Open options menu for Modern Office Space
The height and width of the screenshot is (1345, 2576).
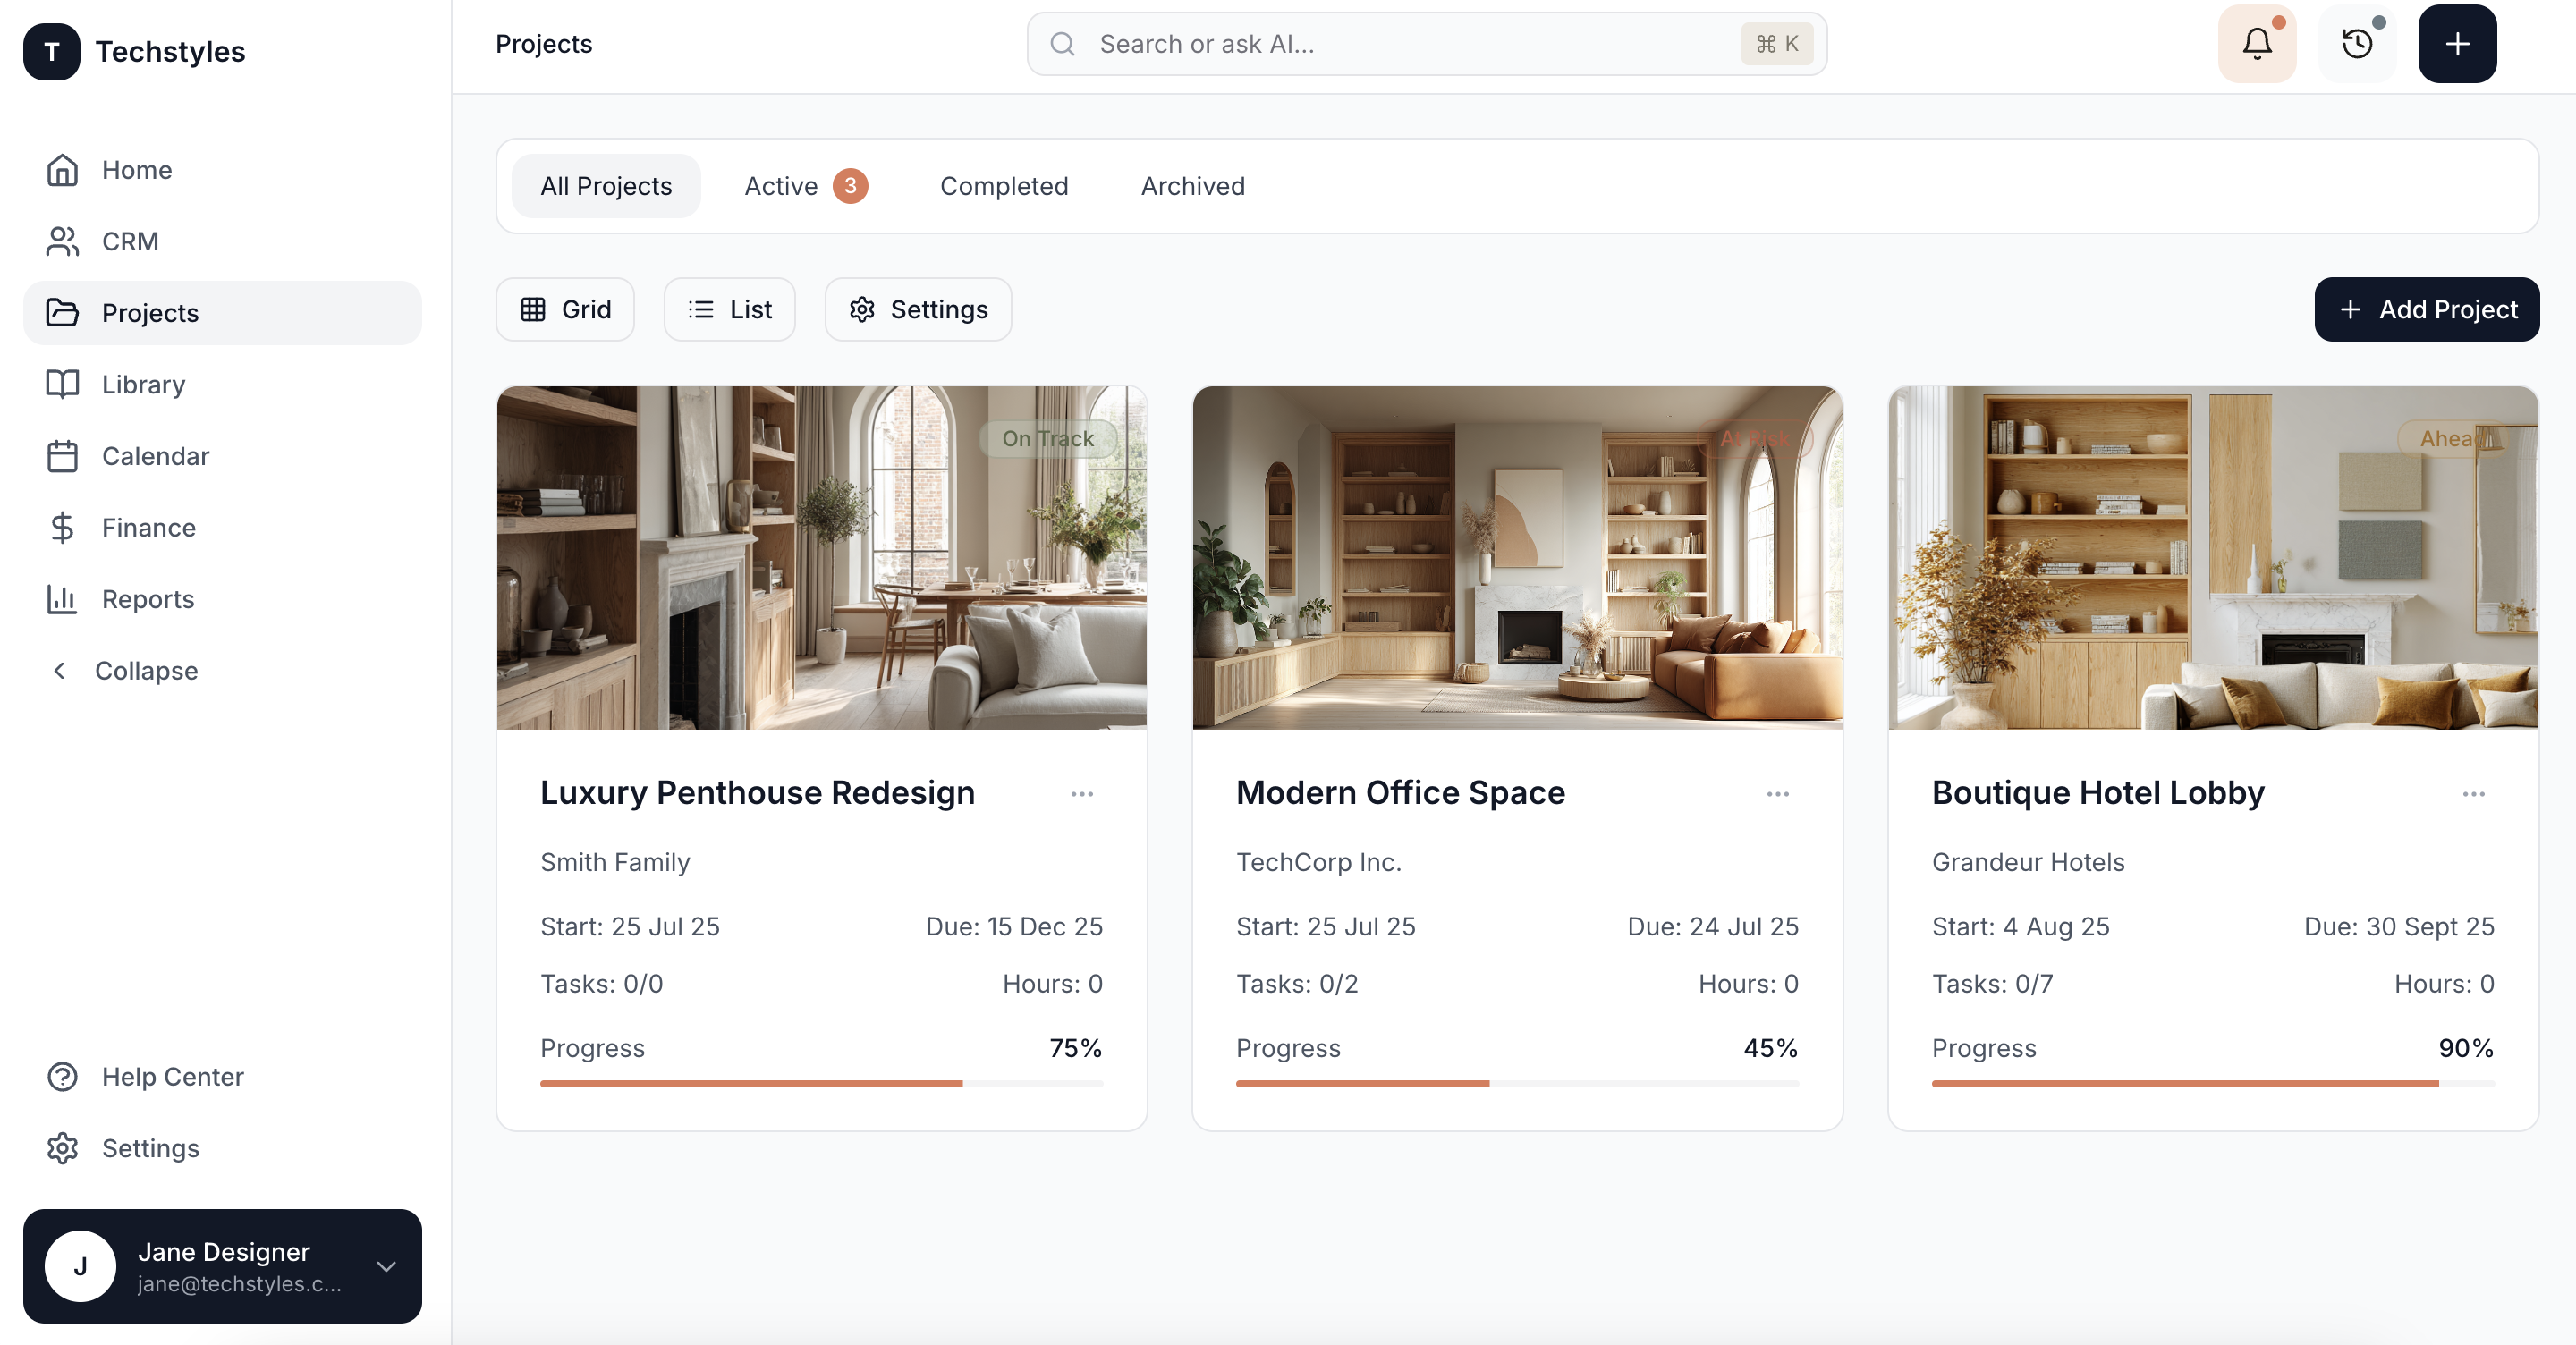pyautogui.click(x=1777, y=794)
